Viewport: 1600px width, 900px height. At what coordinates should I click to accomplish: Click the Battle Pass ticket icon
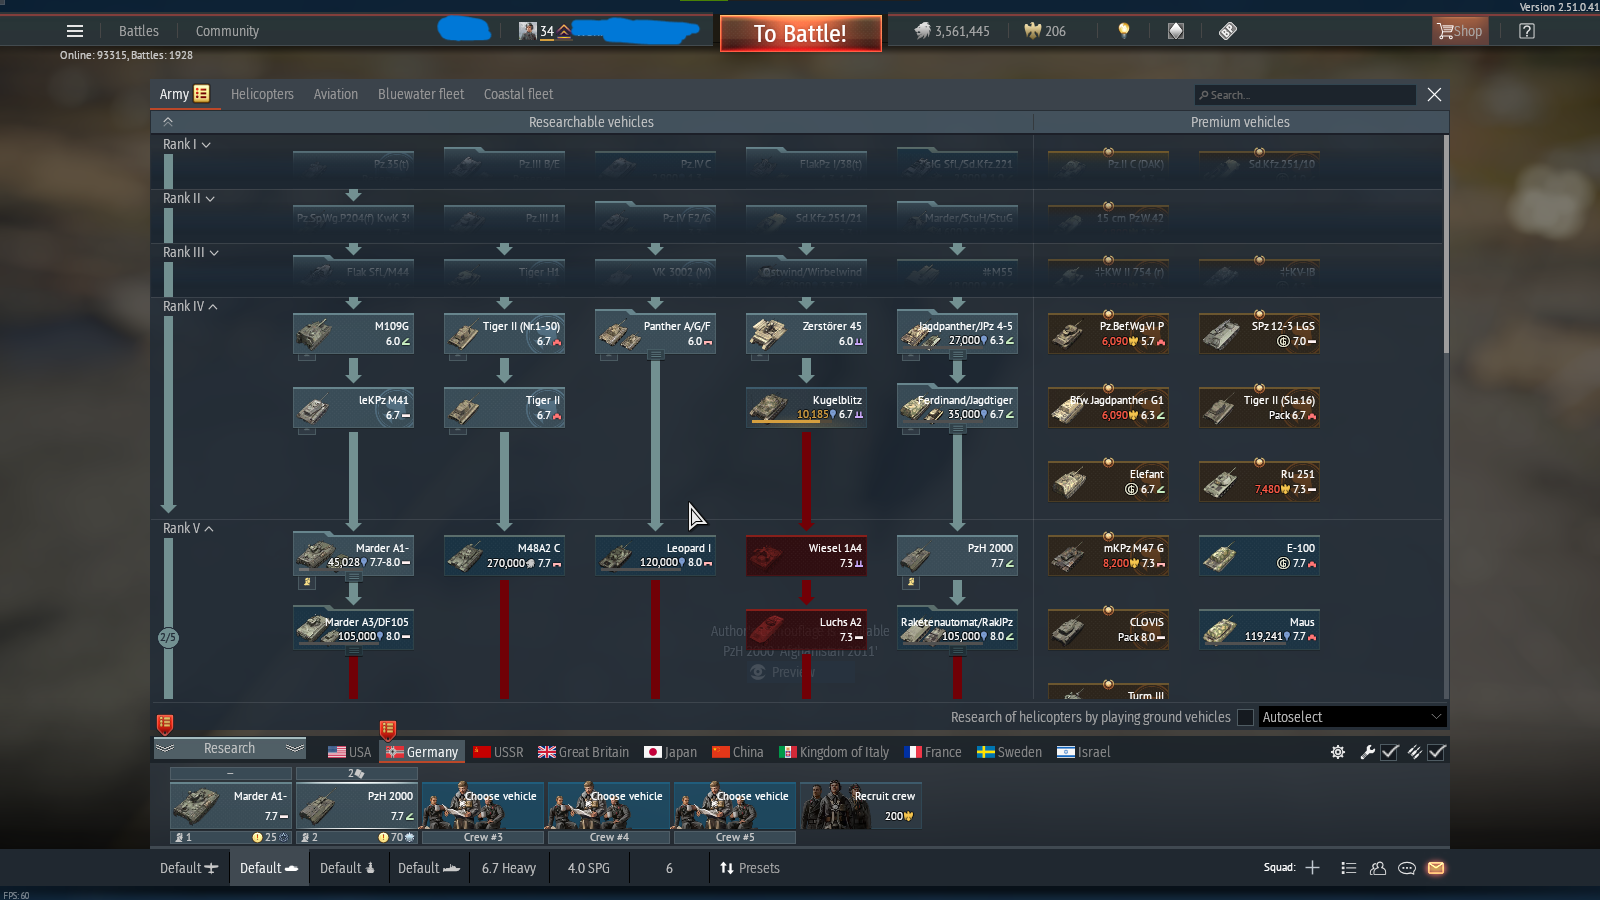[1228, 31]
